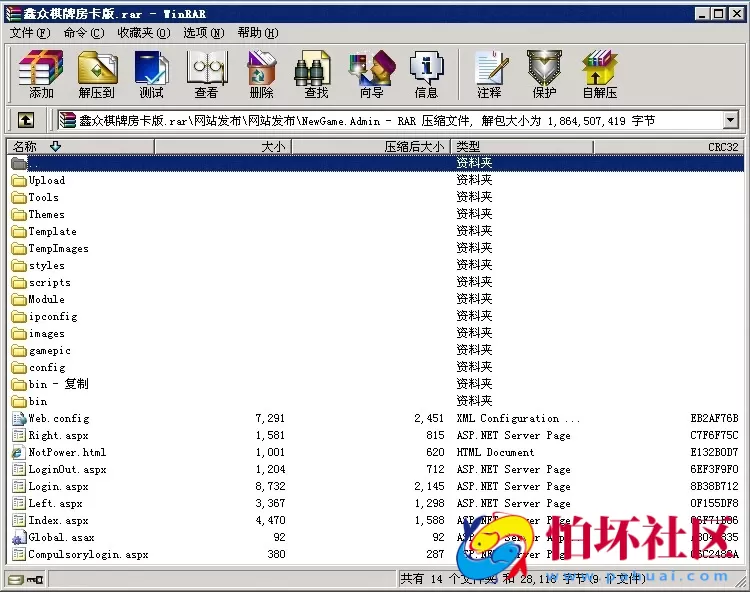Click the Tools folder icon
Image resolution: width=750 pixels, height=592 pixels.
[19, 197]
